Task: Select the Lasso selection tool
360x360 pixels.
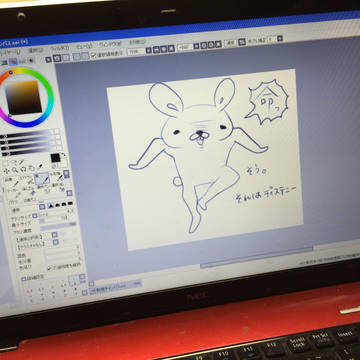Action: [x=14, y=163]
